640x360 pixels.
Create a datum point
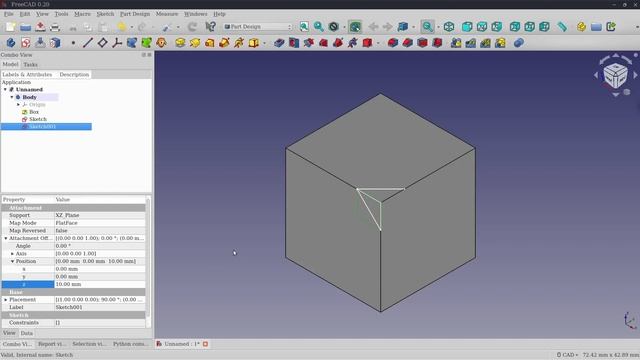coord(73,43)
